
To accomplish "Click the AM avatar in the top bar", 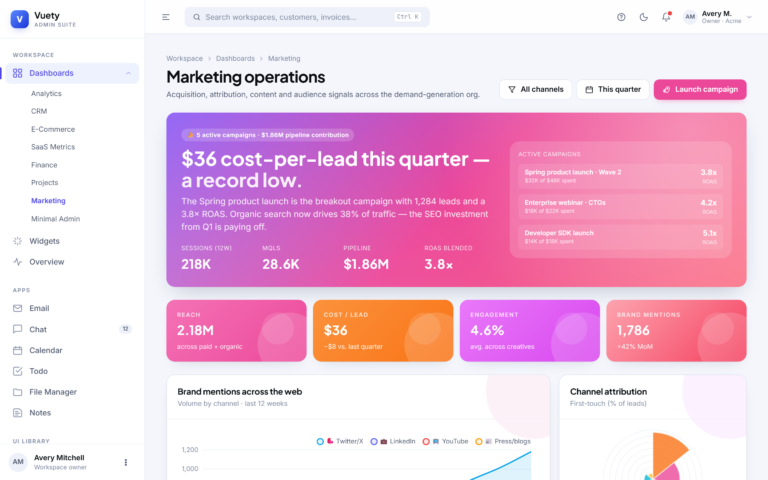I will click(x=690, y=17).
